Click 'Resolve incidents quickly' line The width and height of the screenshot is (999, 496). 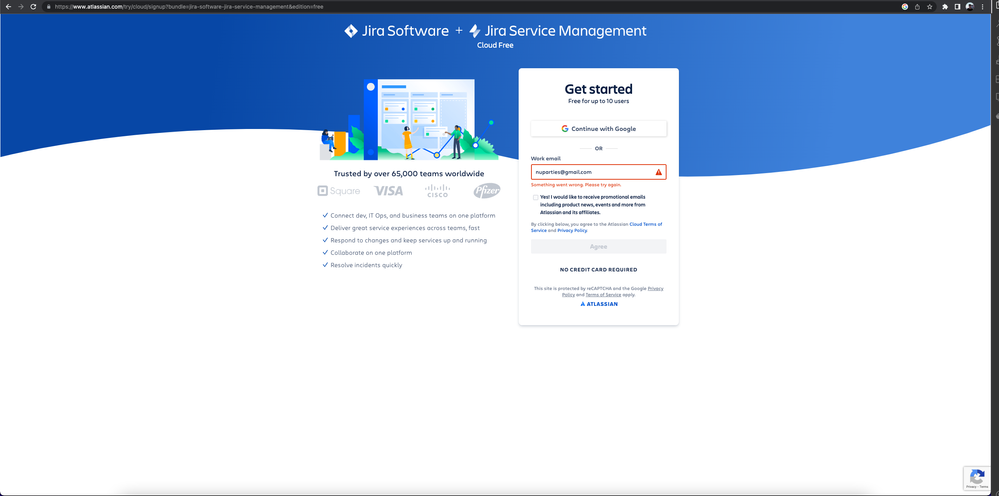tap(366, 265)
